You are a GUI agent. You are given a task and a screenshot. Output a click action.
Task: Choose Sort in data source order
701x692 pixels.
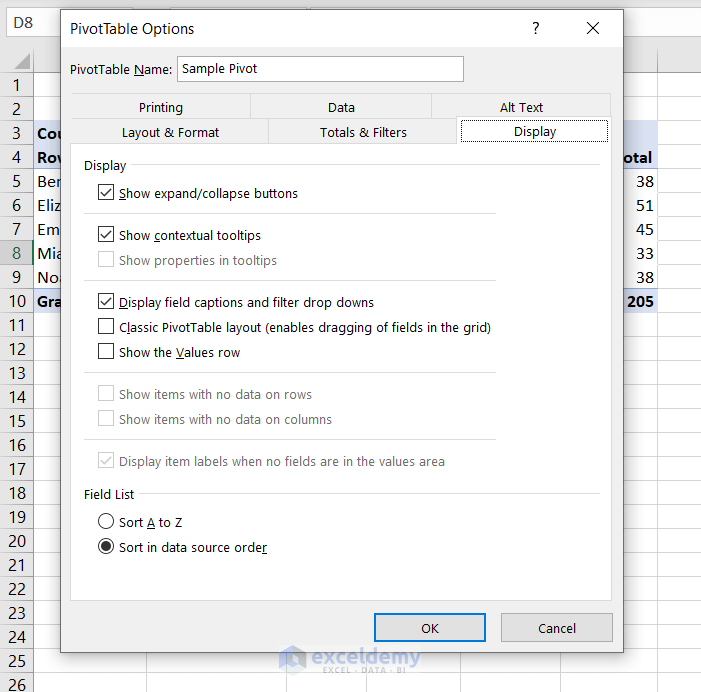pyautogui.click(x=106, y=547)
